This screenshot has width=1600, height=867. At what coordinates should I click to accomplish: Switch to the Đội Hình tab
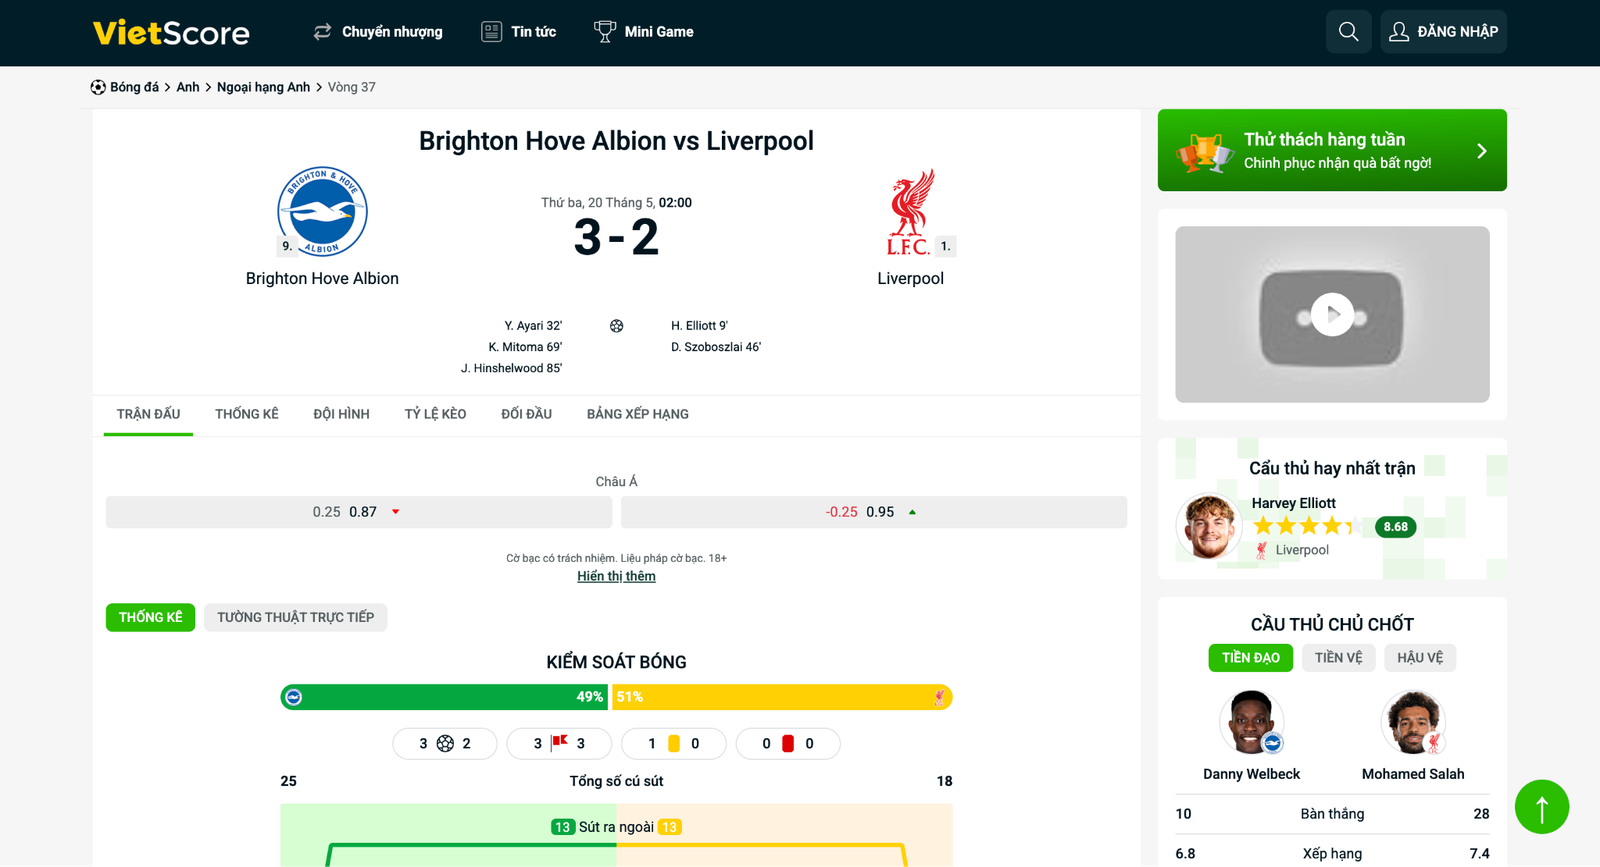tap(341, 414)
